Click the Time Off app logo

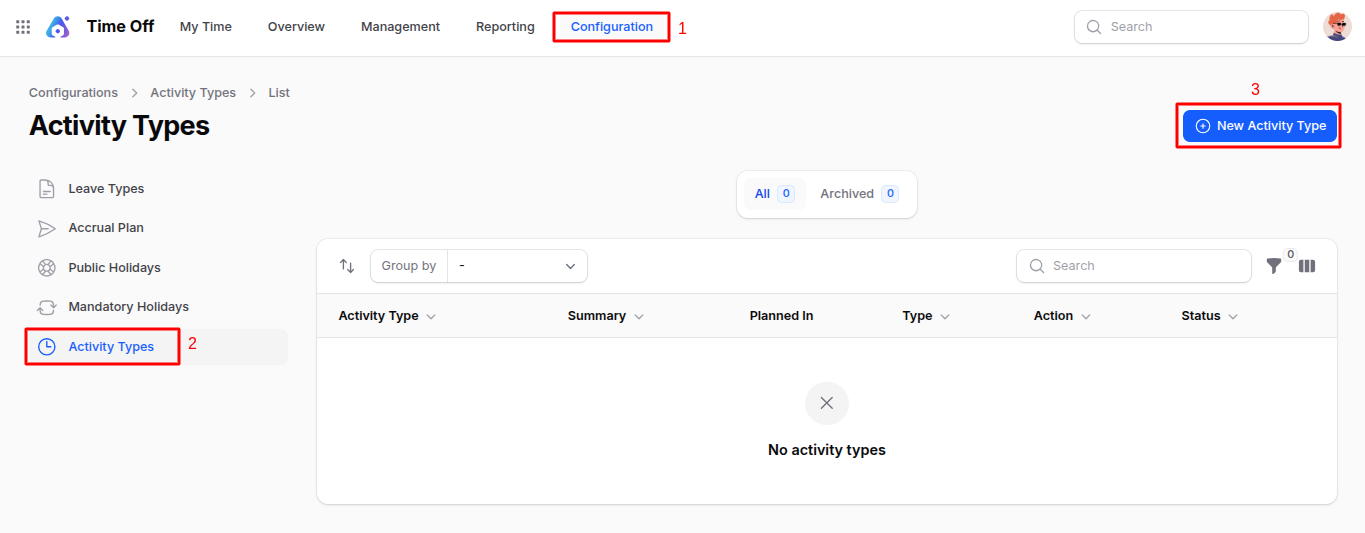pos(58,27)
